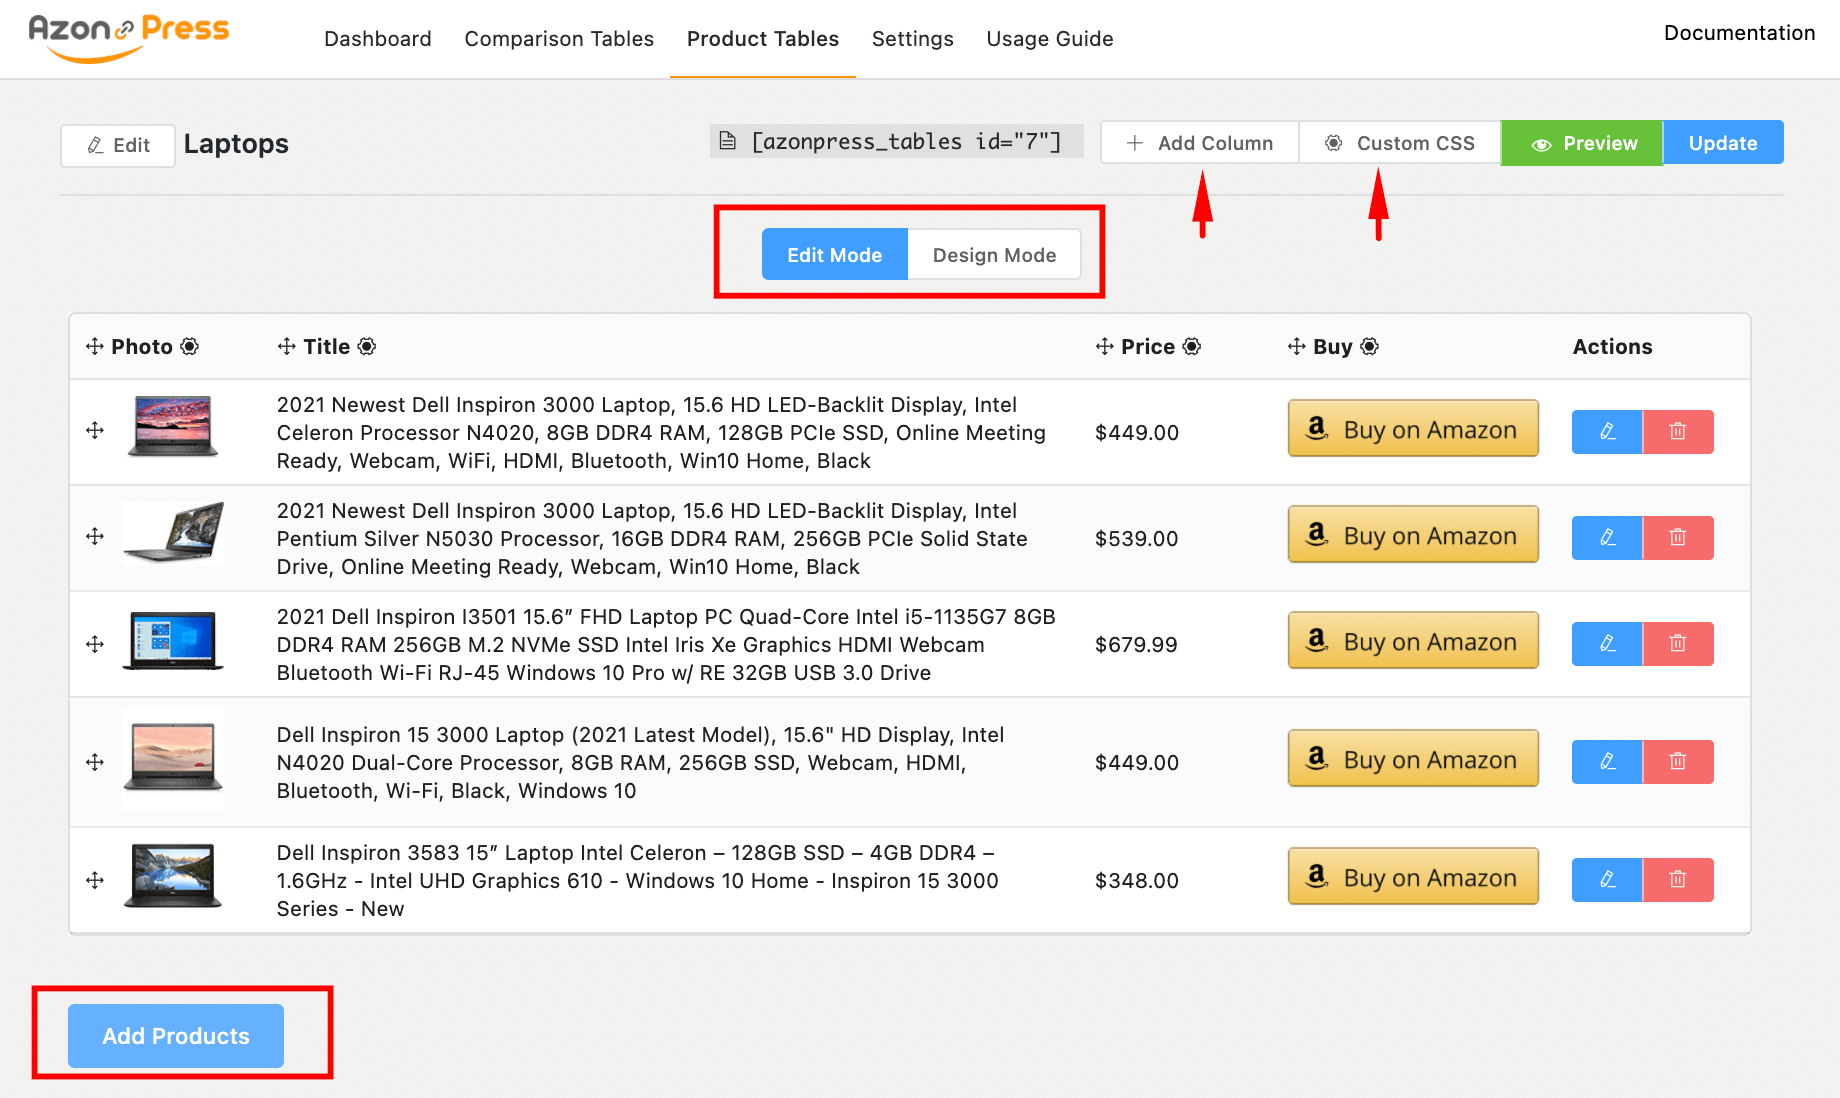Click the green Preview button
Screen dimensions: 1840x1098
[1582, 143]
